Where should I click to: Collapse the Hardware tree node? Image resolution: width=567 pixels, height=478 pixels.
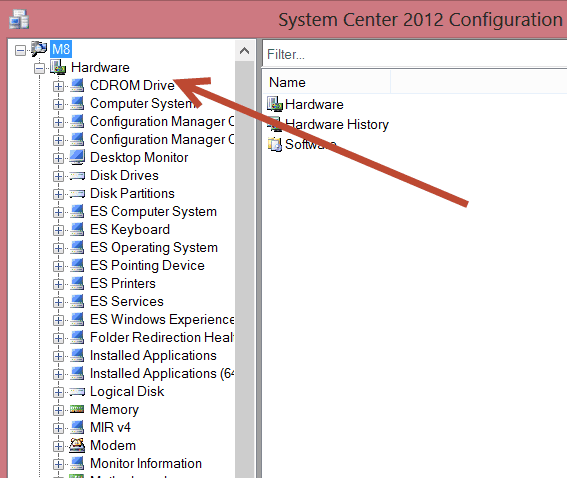point(39,68)
